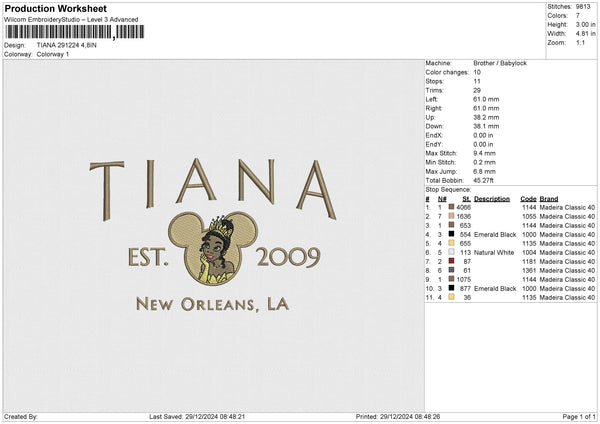Click the Trims value '29'
The height and width of the screenshot is (424, 600).
(477, 90)
